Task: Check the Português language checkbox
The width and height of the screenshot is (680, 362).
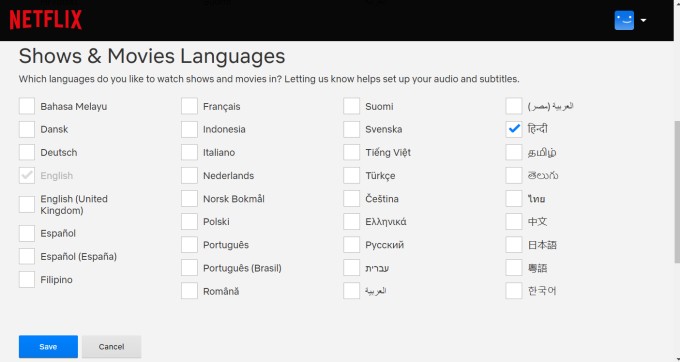Action: (190, 245)
